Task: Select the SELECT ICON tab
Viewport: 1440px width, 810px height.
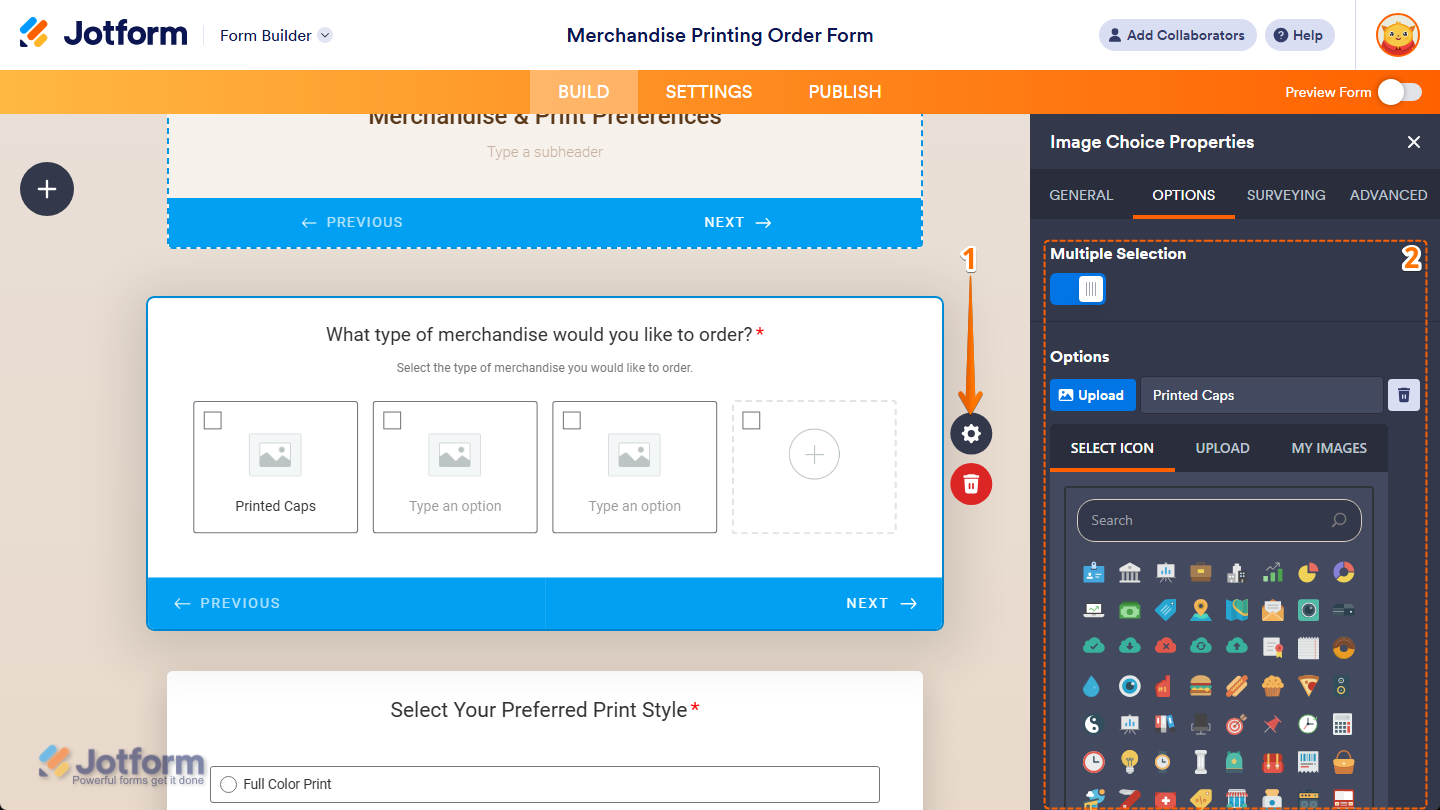Action: coord(1112,448)
